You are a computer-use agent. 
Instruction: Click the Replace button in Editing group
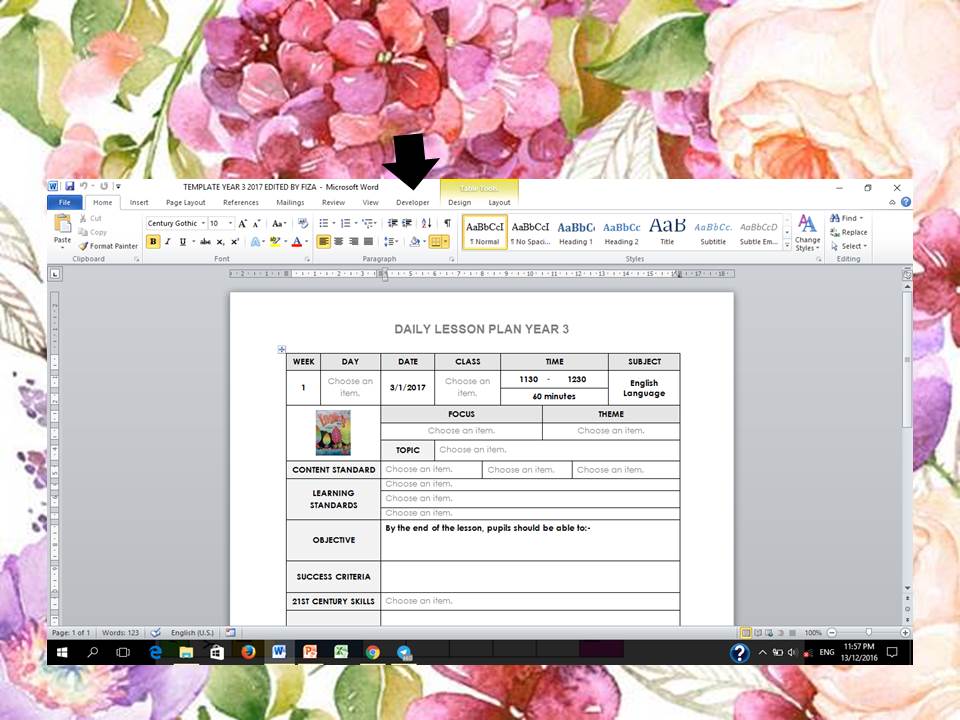[852, 232]
